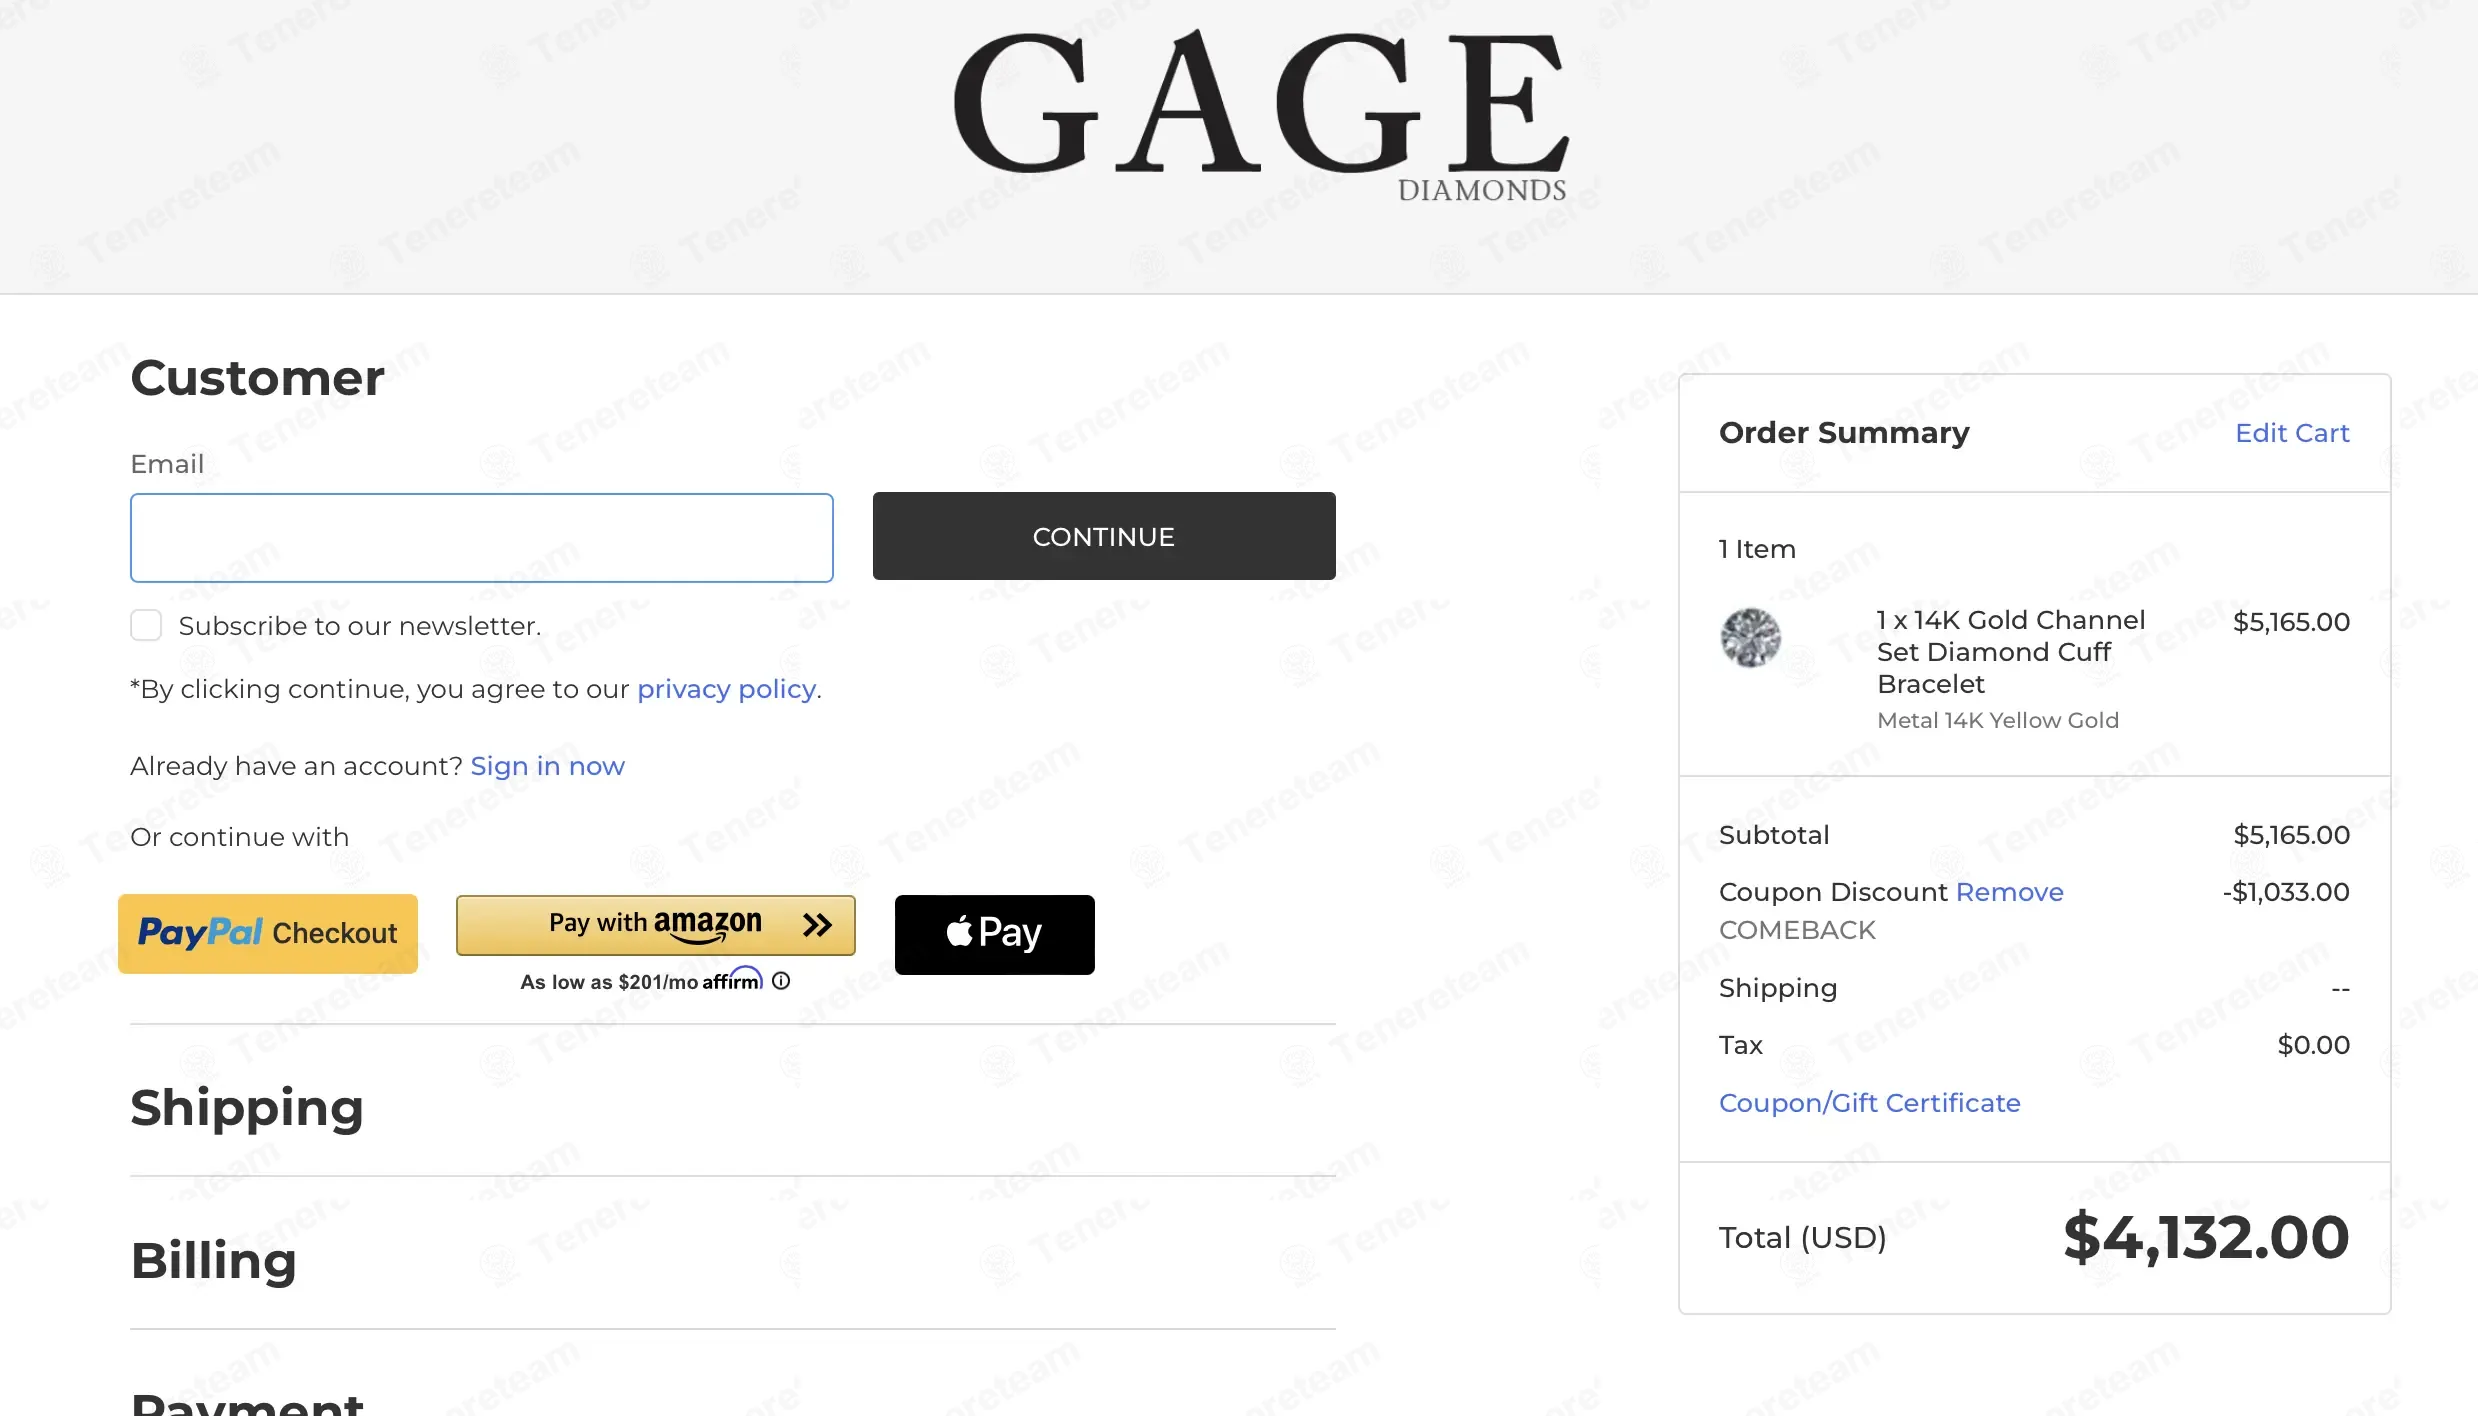Click the Affirm info circle icon

781,981
